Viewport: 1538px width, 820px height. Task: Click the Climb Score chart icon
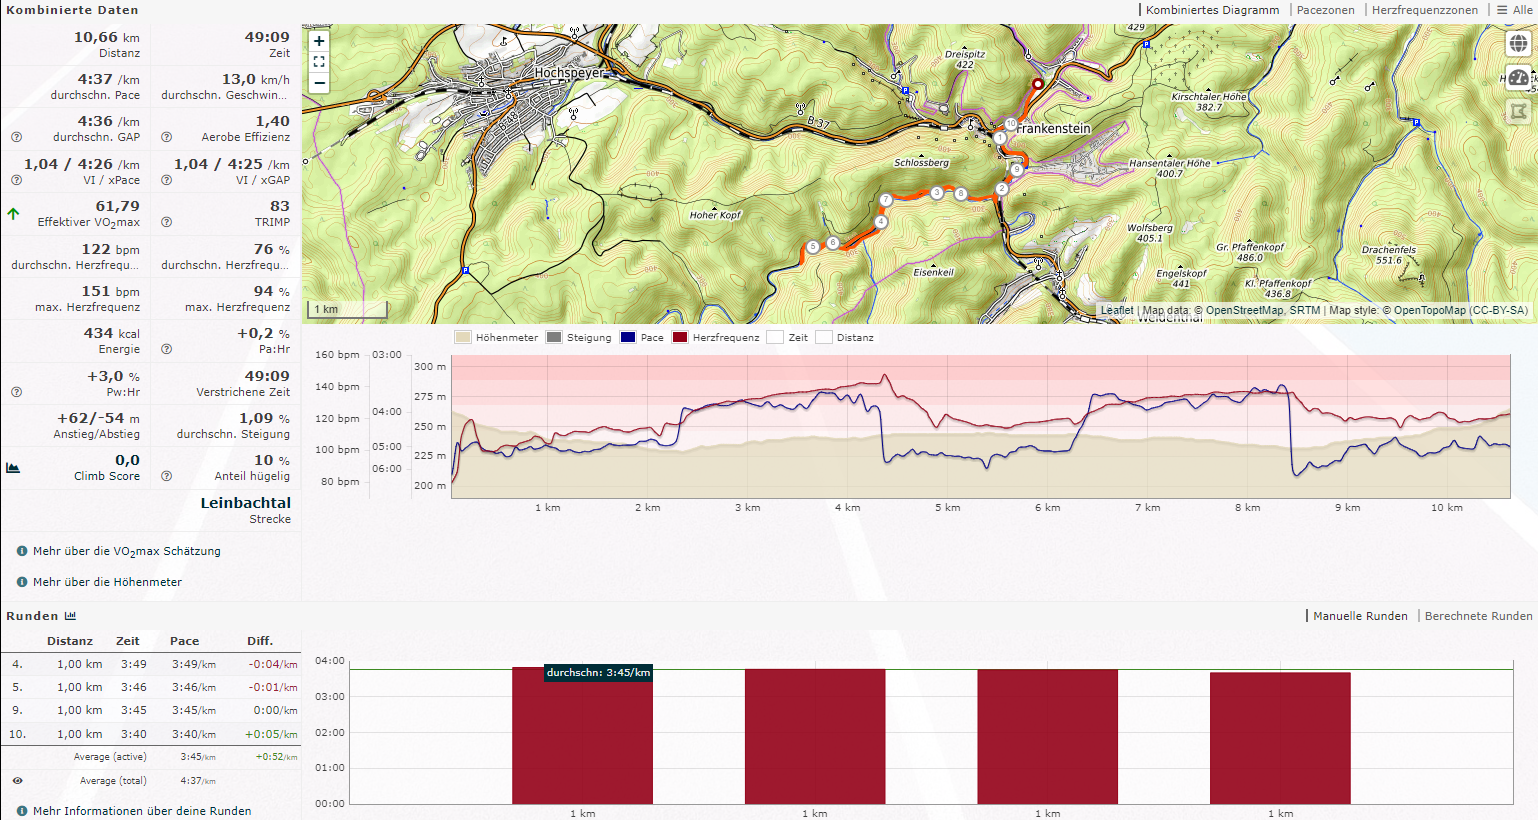pos(13,467)
